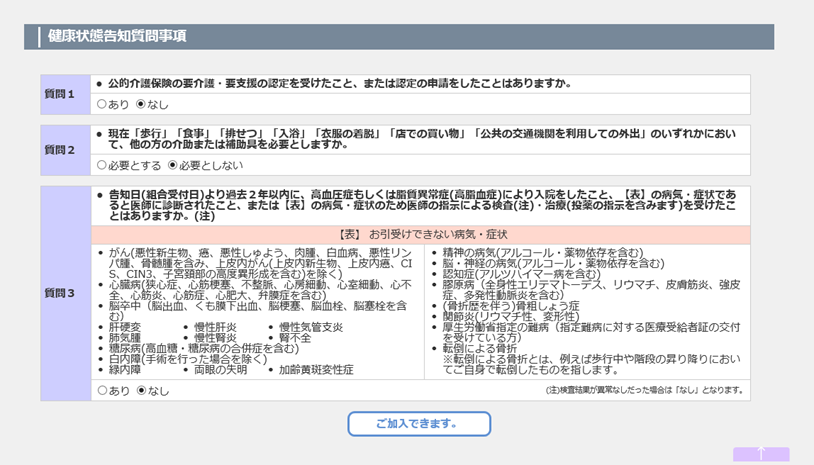Choose 必要としない for 質問2
Image resolution: width=814 pixels, height=465 pixels.
[172, 165]
